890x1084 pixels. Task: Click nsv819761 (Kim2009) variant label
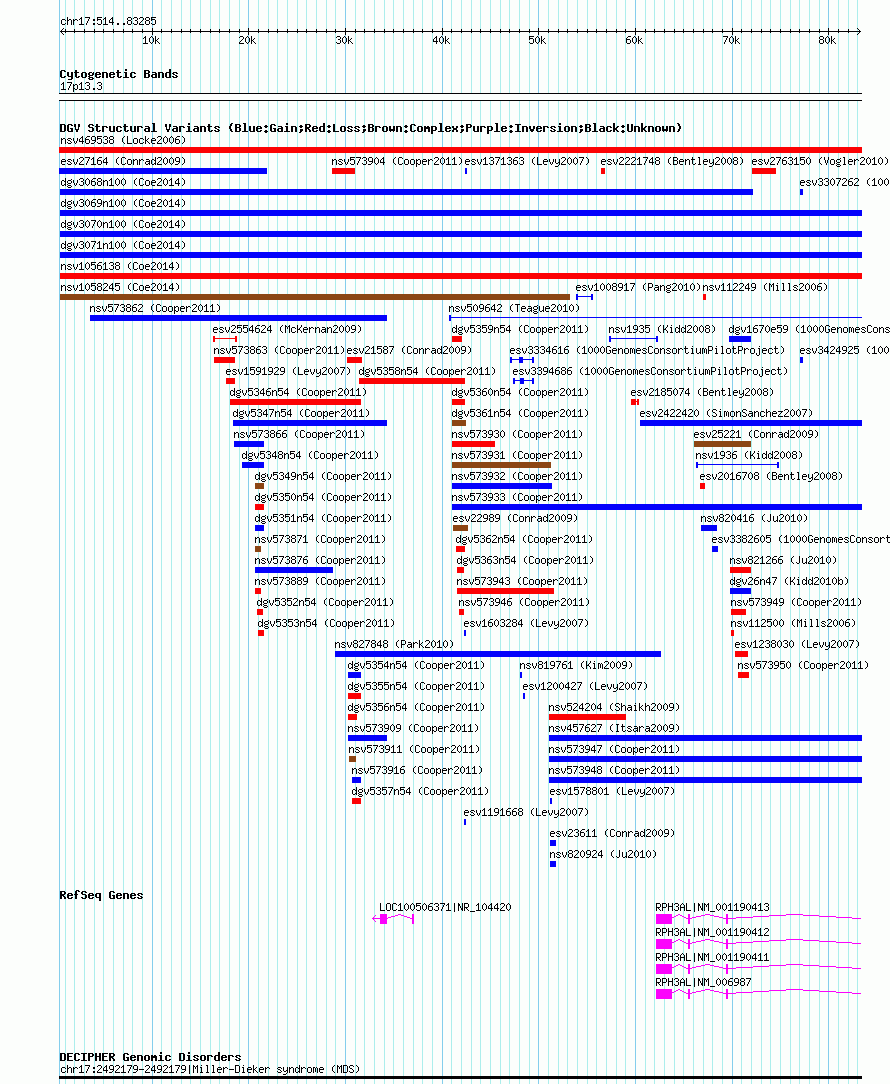pos(576,665)
